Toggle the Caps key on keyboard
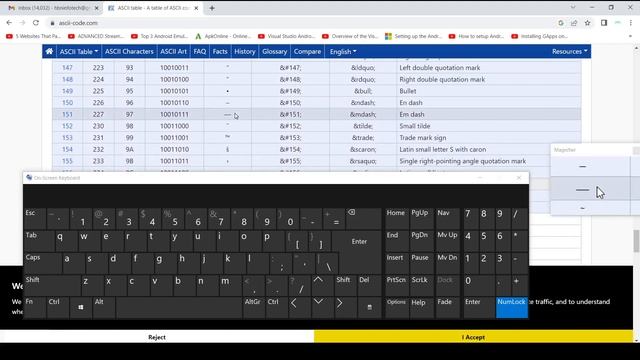 point(42,263)
